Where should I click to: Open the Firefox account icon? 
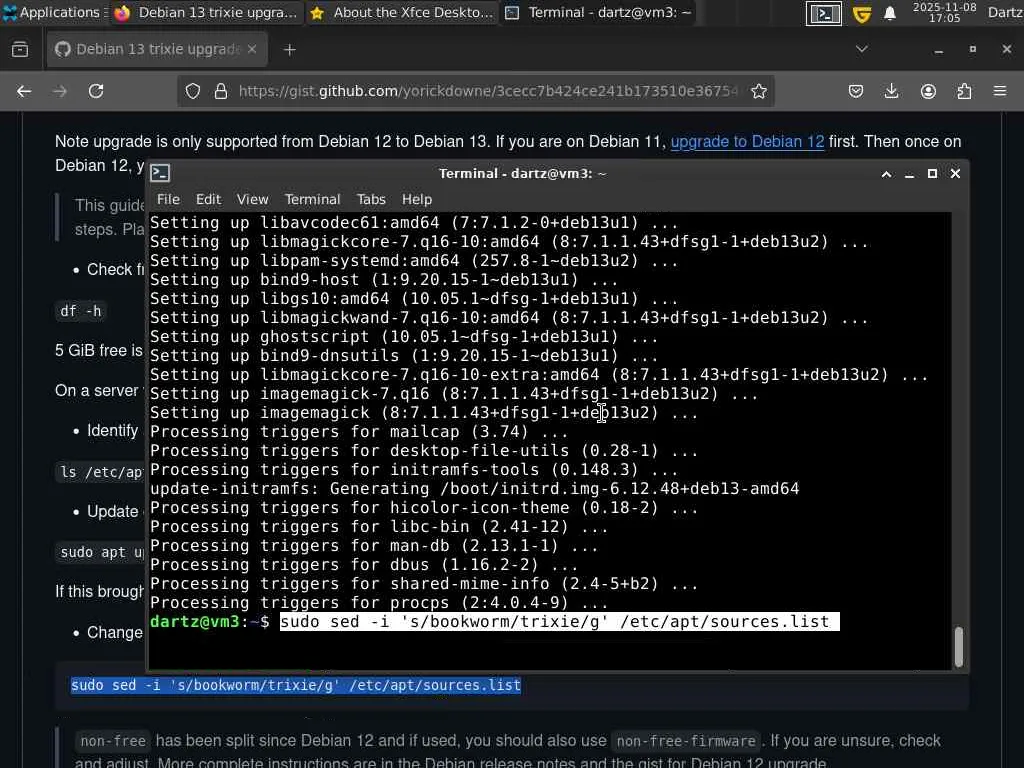coord(928,91)
